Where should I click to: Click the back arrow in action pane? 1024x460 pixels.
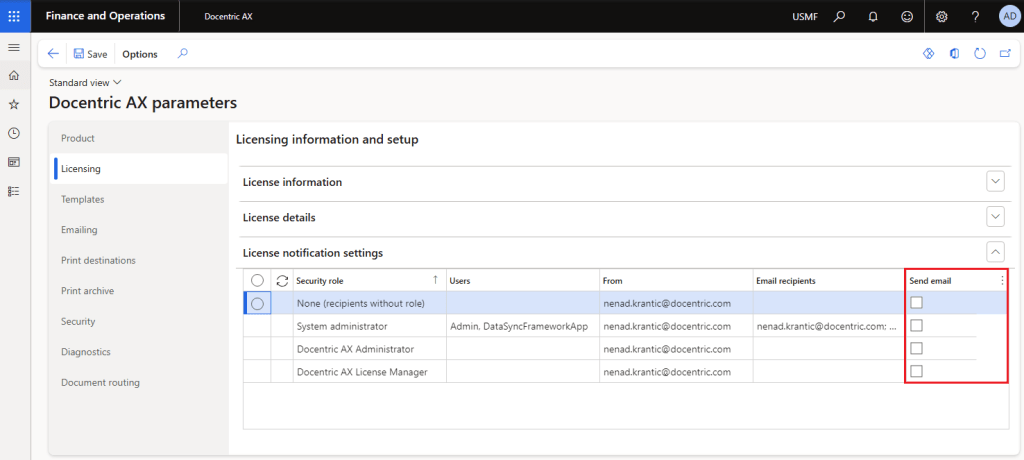(54, 54)
